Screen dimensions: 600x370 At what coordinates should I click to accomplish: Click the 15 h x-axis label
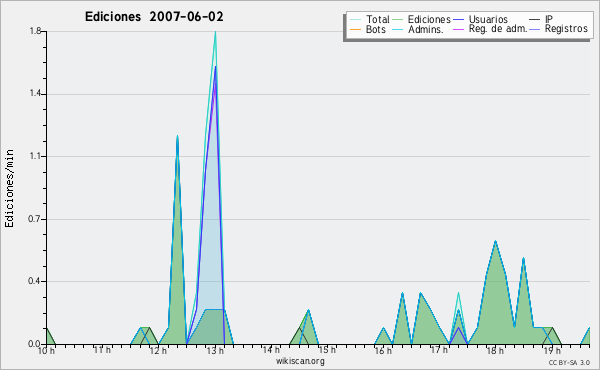(327, 349)
